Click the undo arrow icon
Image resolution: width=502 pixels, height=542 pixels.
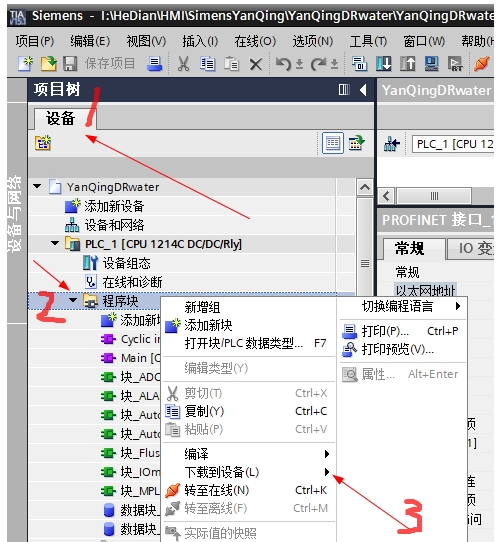(x=284, y=64)
